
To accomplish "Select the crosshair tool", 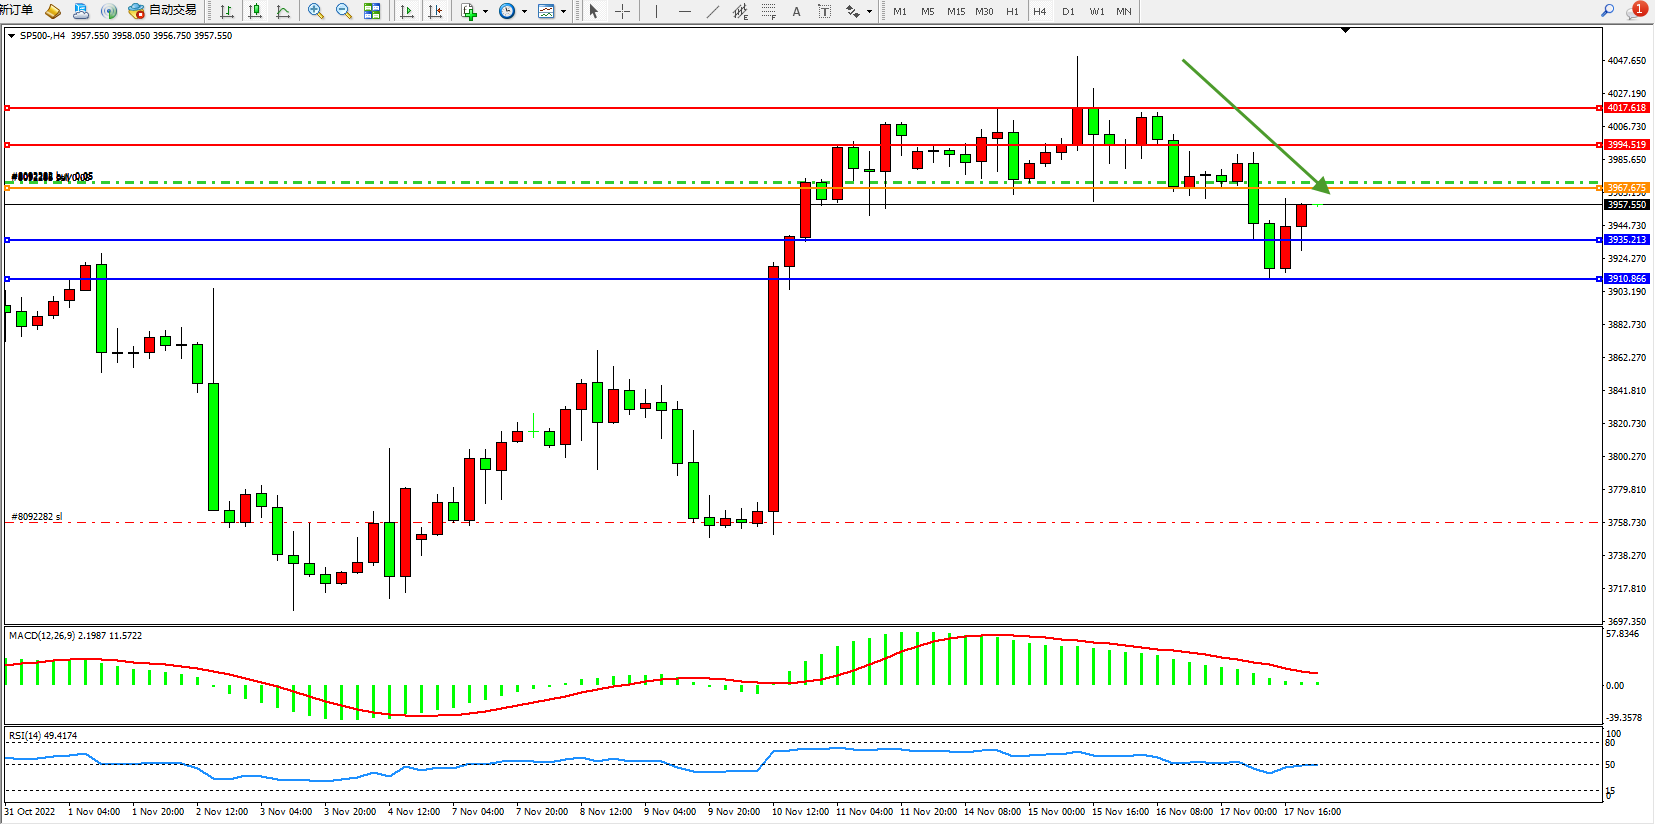I will click(622, 11).
